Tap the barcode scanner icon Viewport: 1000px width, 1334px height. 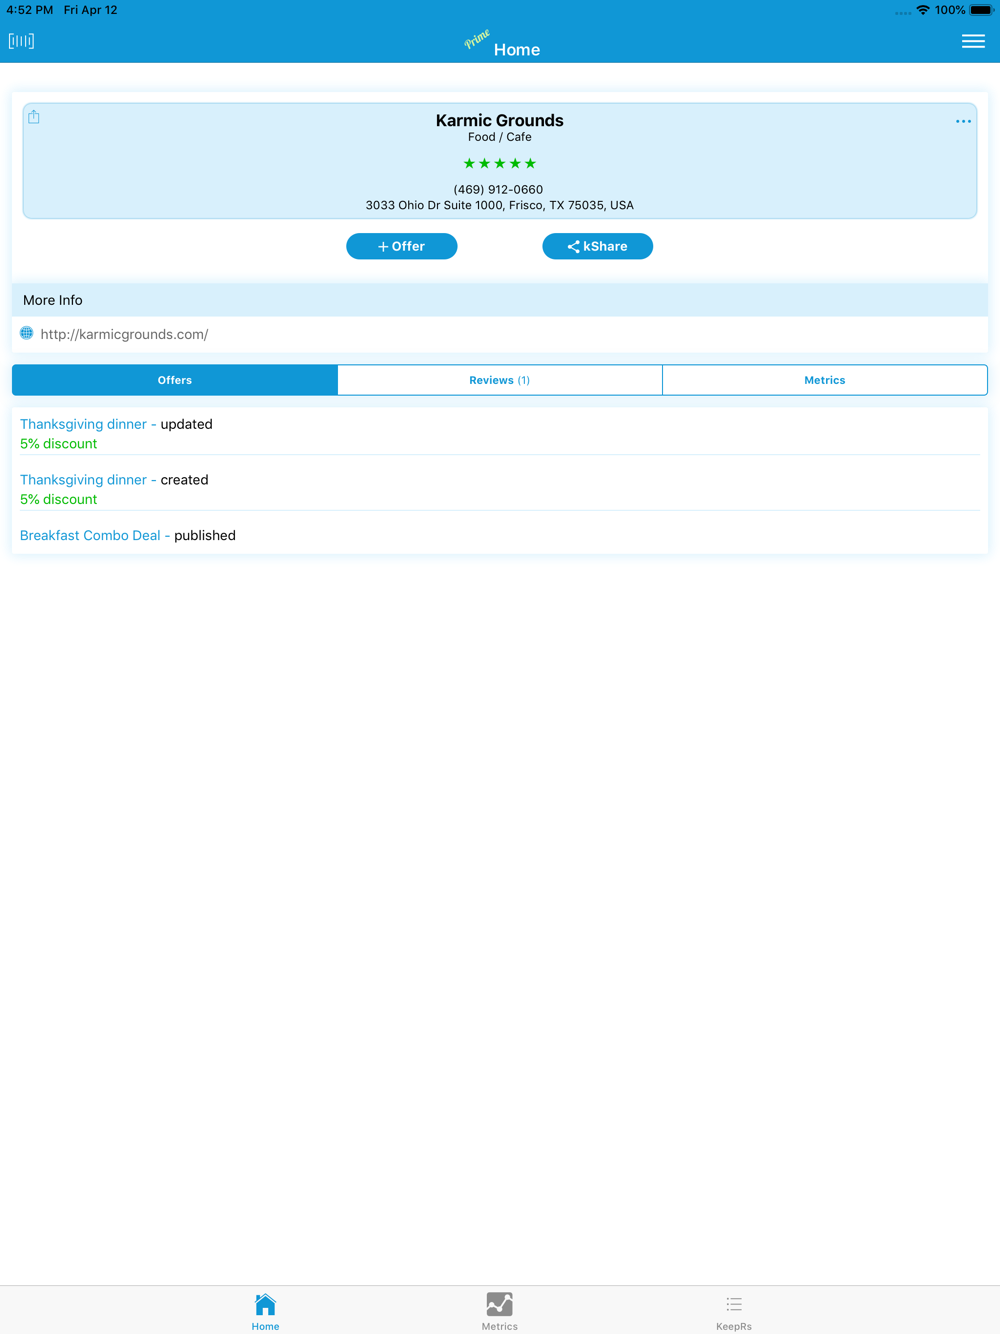21,41
